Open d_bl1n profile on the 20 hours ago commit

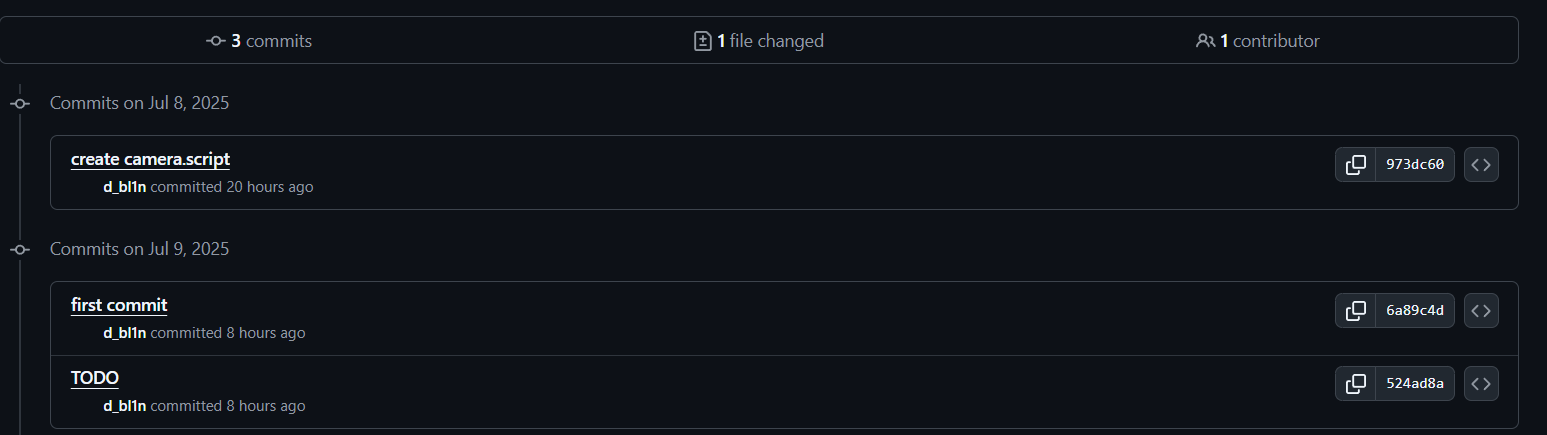(125, 187)
